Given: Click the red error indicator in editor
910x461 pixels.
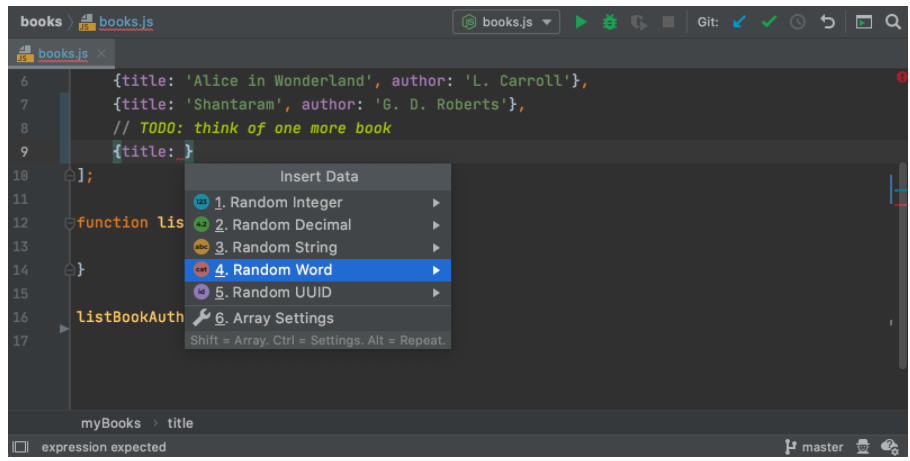Looking at the screenshot, I should (x=901, y=77).
